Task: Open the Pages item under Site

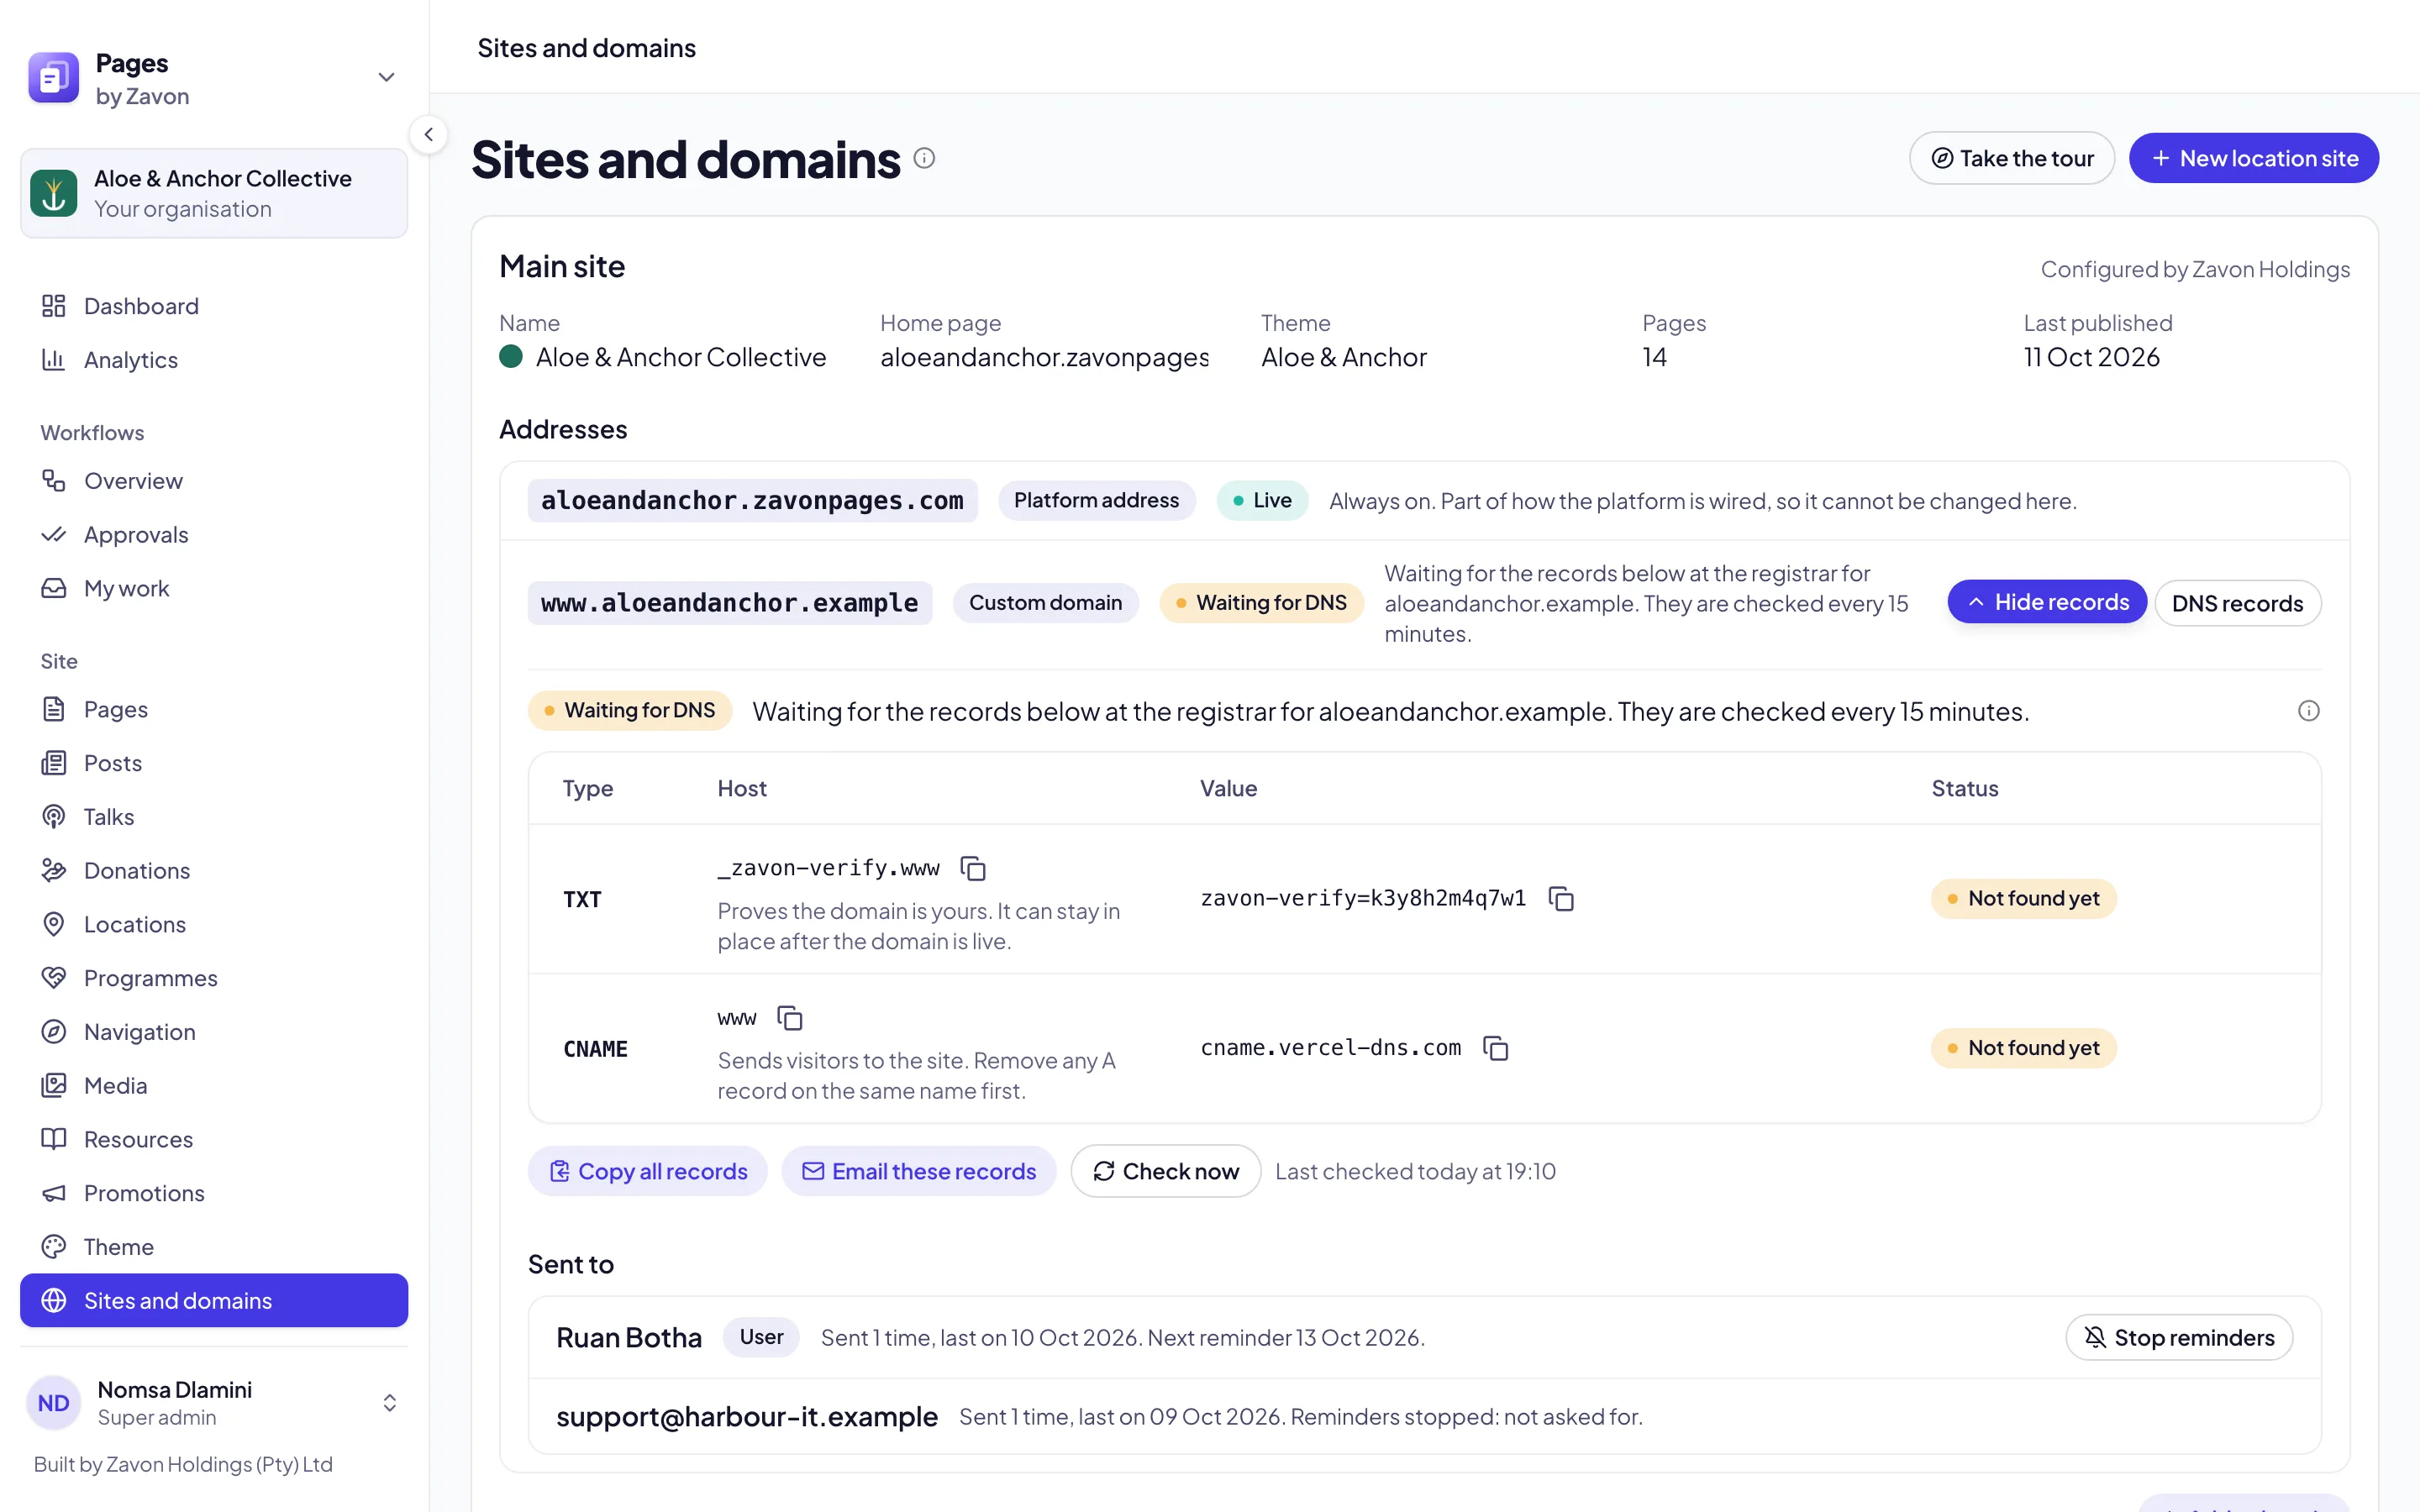Action: point(214,710)
